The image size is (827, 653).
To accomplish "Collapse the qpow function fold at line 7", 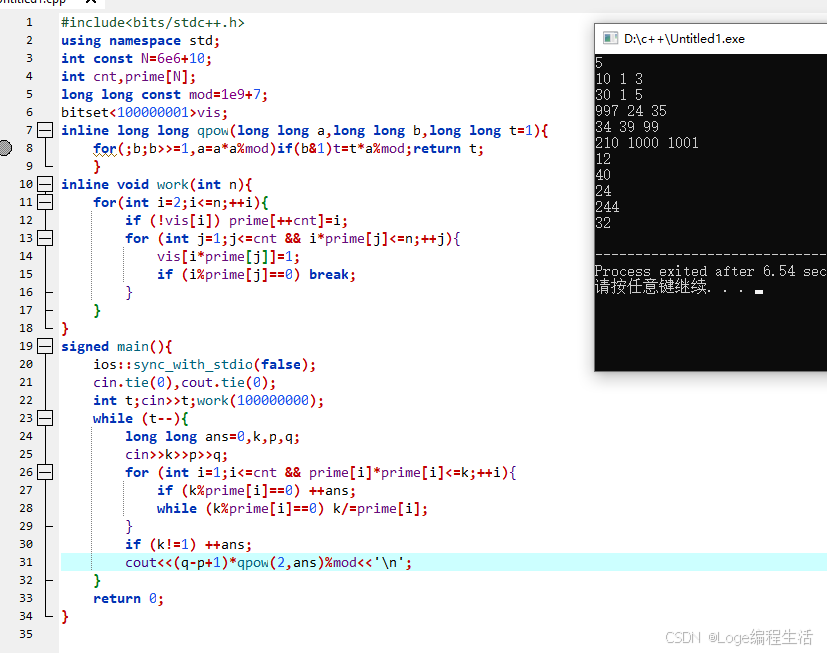I will pos(45,130).
